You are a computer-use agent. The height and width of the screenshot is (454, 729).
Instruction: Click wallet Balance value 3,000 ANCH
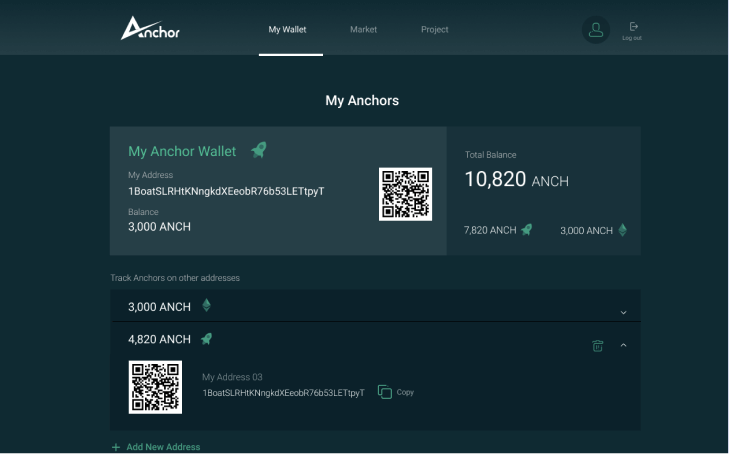159,227
